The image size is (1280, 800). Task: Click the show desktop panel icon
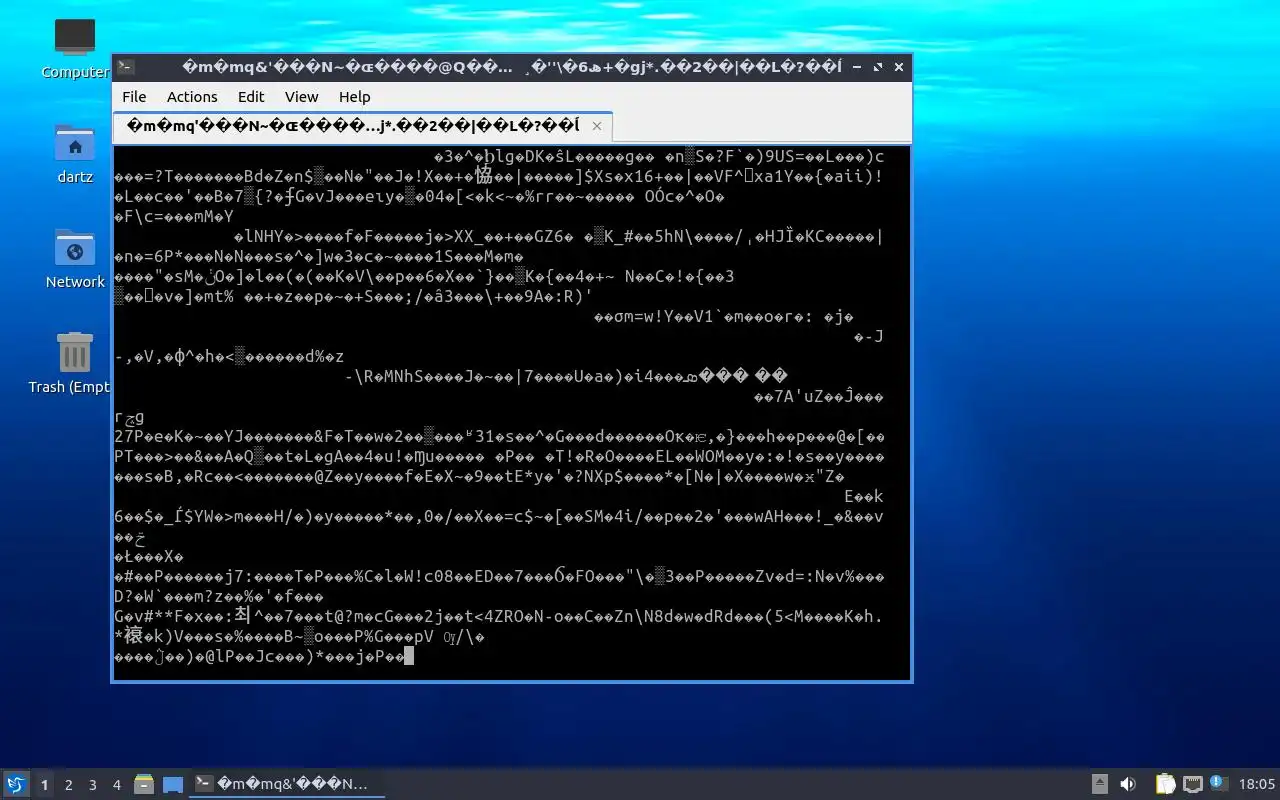(173, 784)
